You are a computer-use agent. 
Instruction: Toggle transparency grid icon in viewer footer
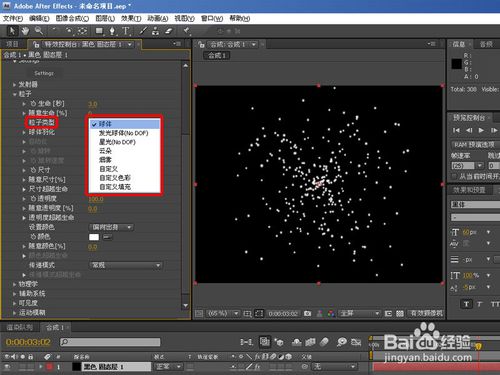tap(400, 313)
